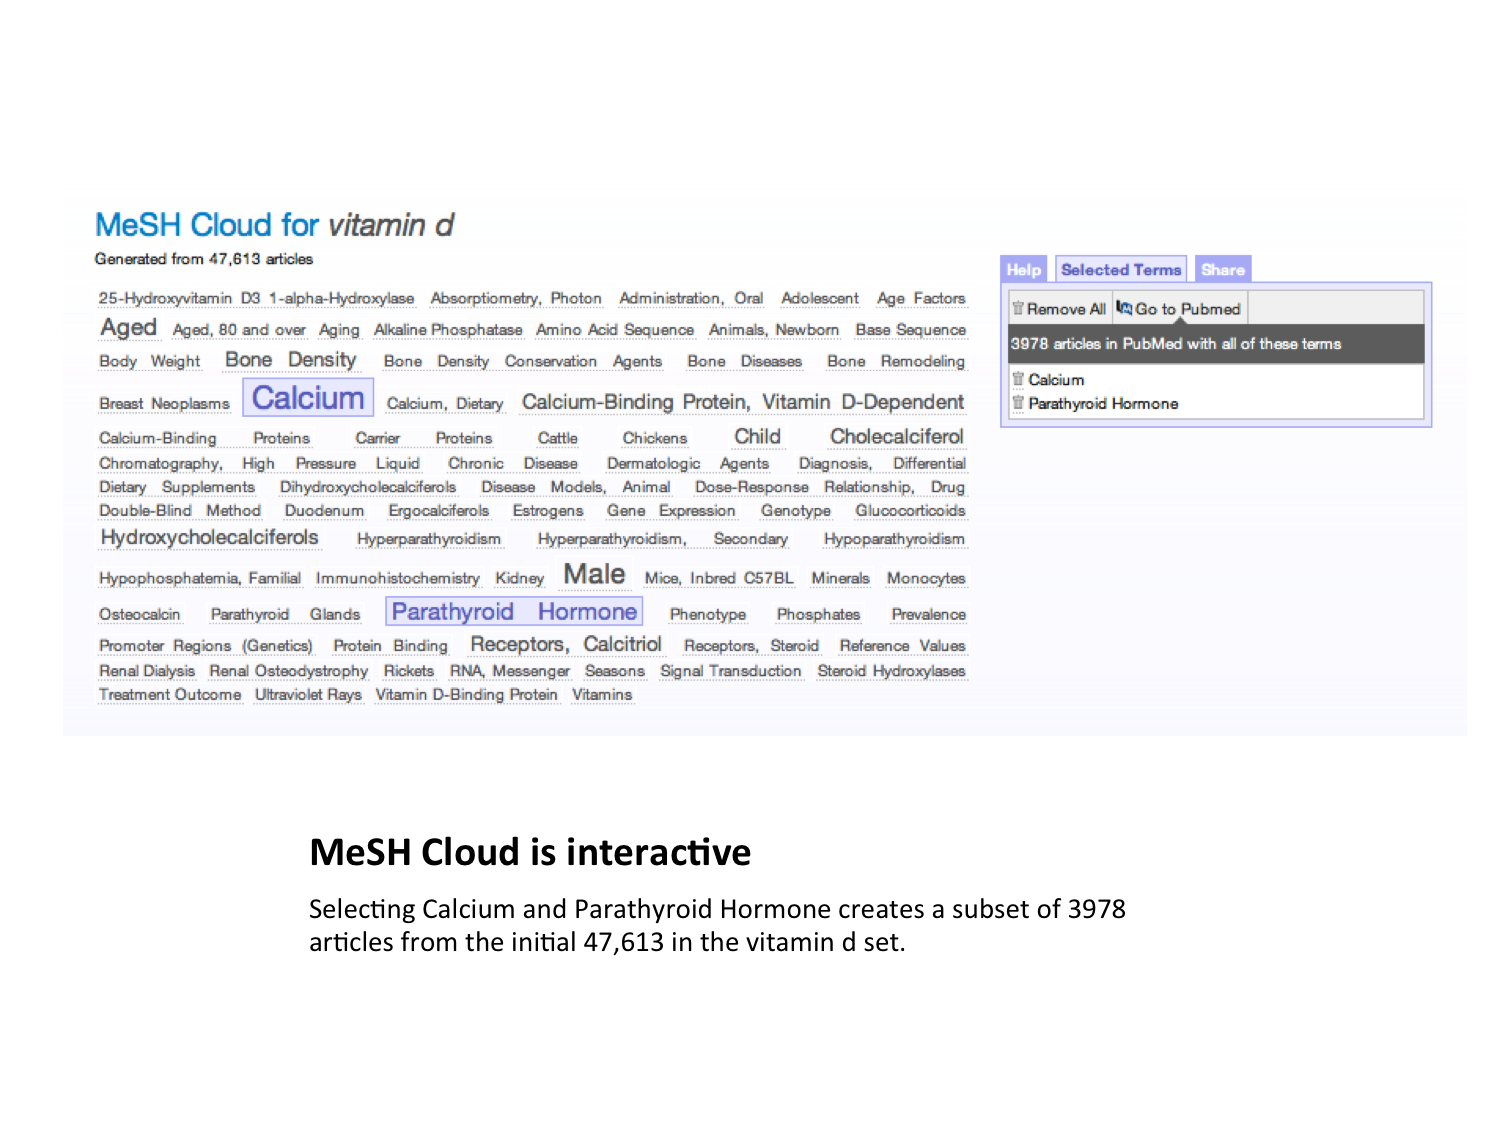Image resolution: width=1500 pixels, height=1125 pixels.
Task: Click Administration, Oral term
Action: coord(691,298)
